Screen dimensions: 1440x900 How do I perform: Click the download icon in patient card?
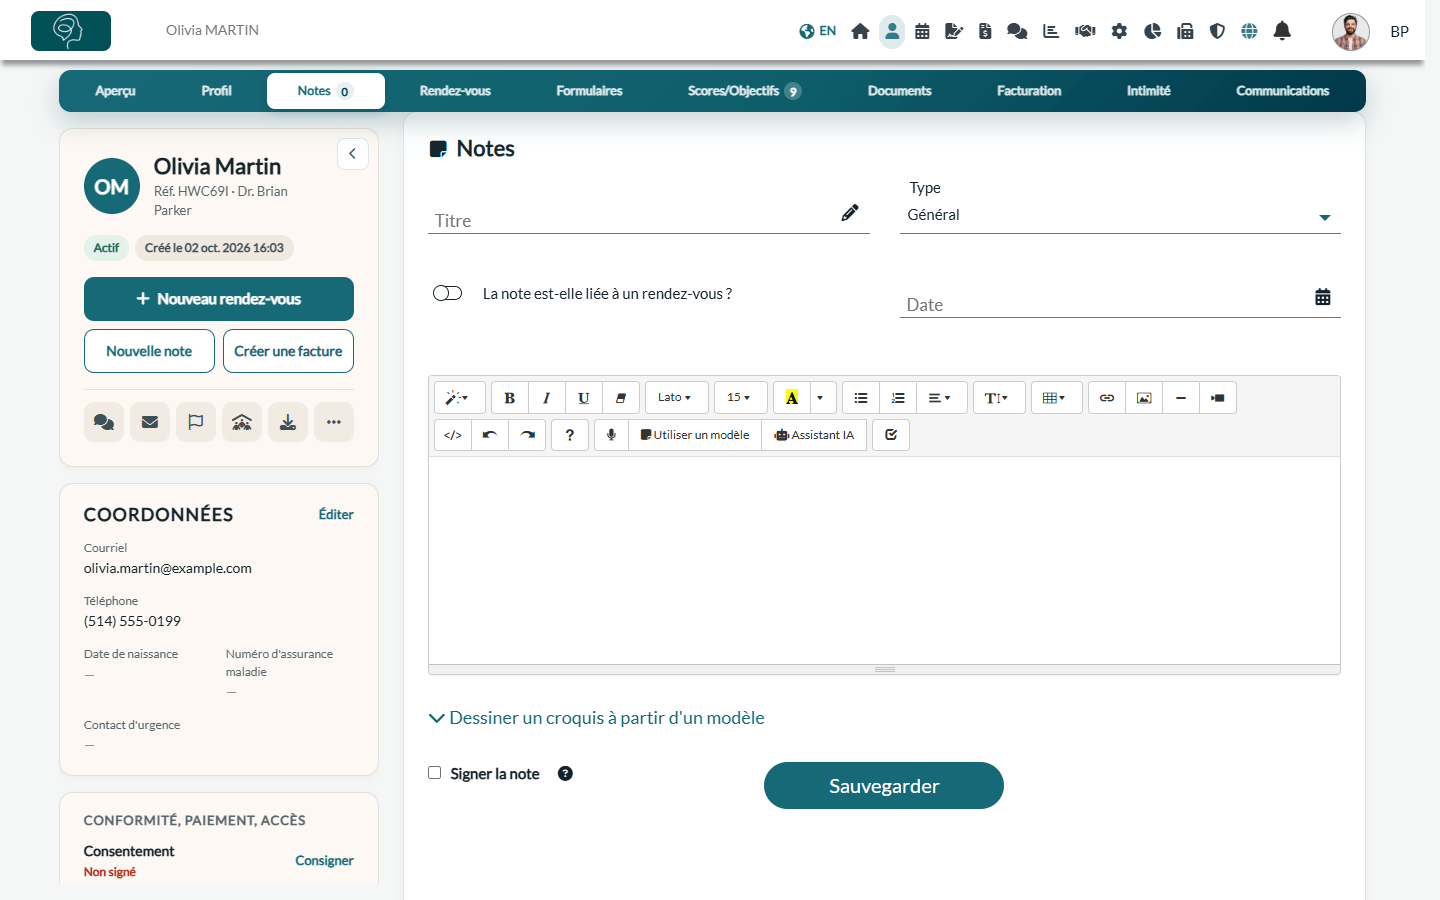pyautogui.click(x=288, y=422)
